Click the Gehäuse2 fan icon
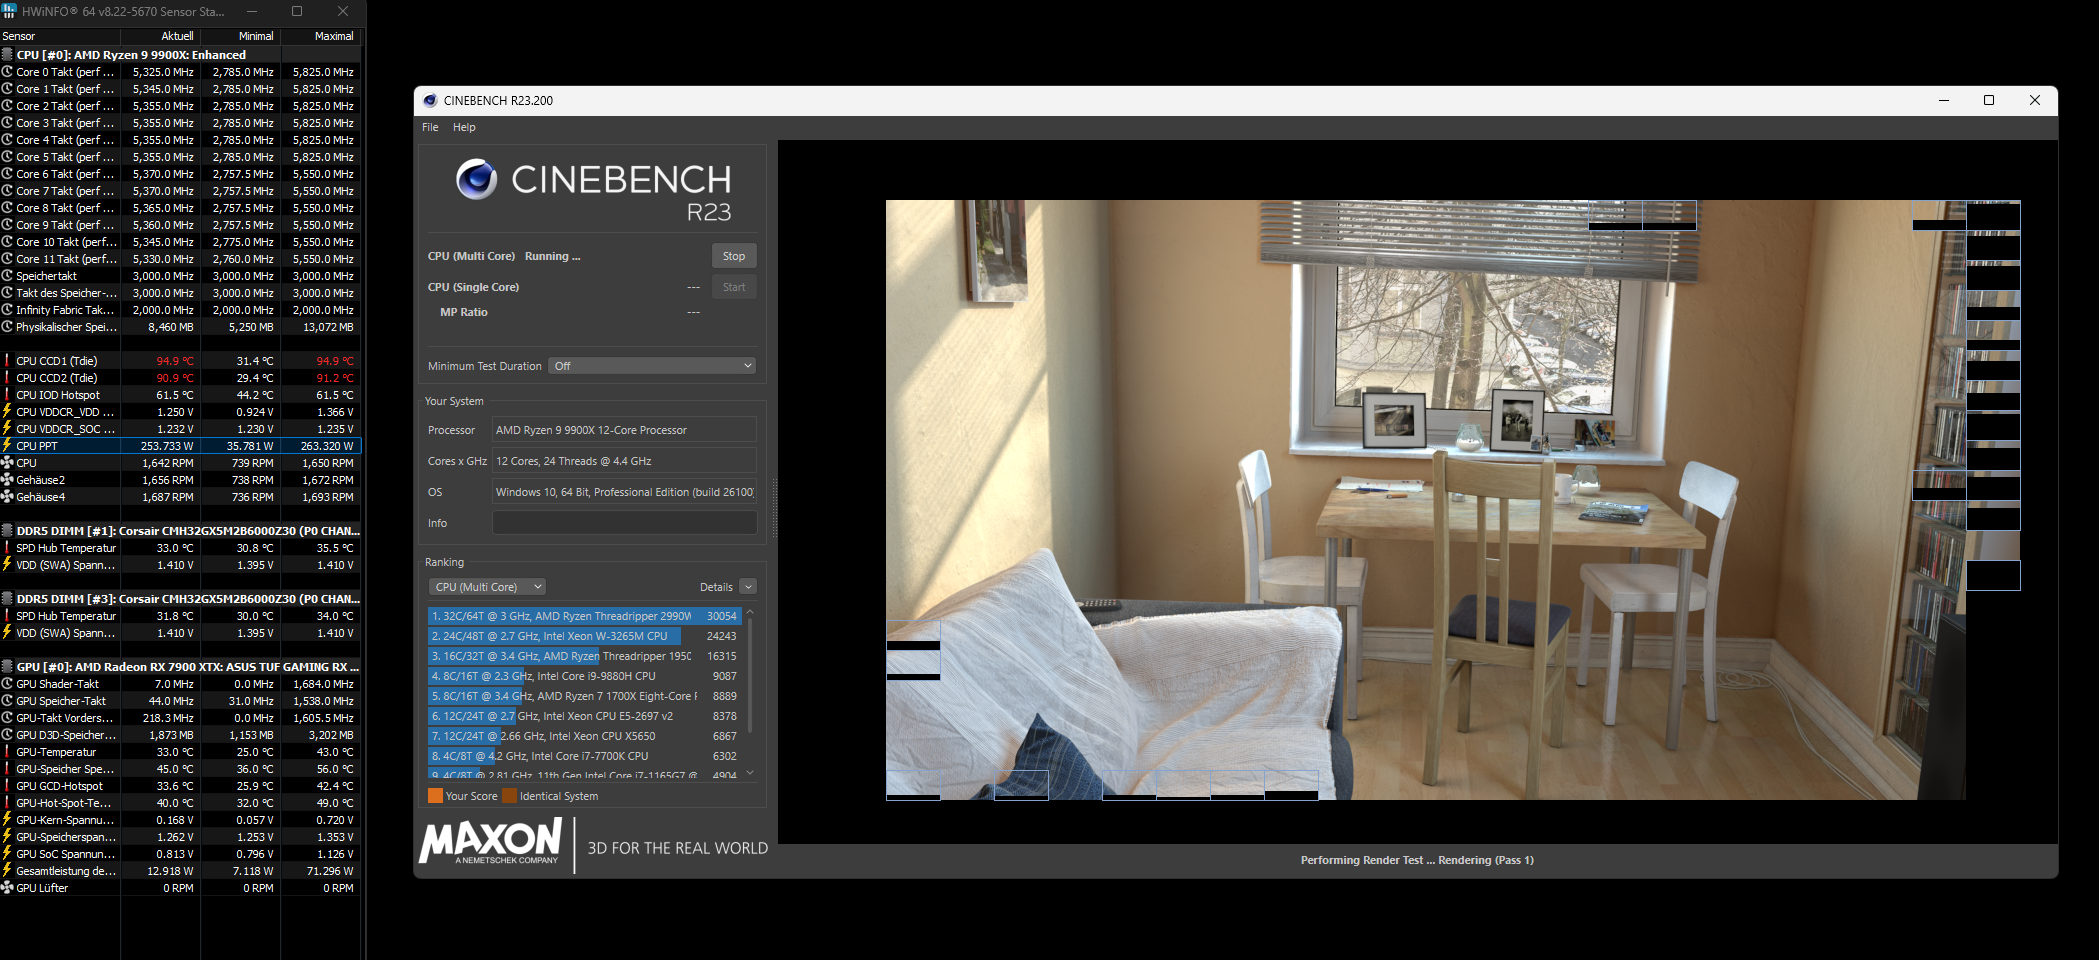This screenshot has height=960, width=2099. (7, 480)
